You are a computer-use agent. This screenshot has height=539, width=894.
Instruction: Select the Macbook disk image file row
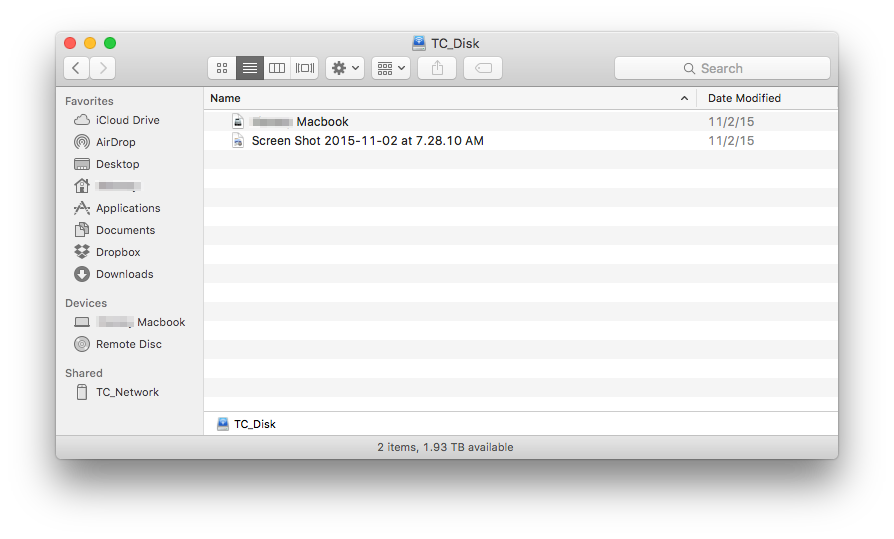point(521,121)
